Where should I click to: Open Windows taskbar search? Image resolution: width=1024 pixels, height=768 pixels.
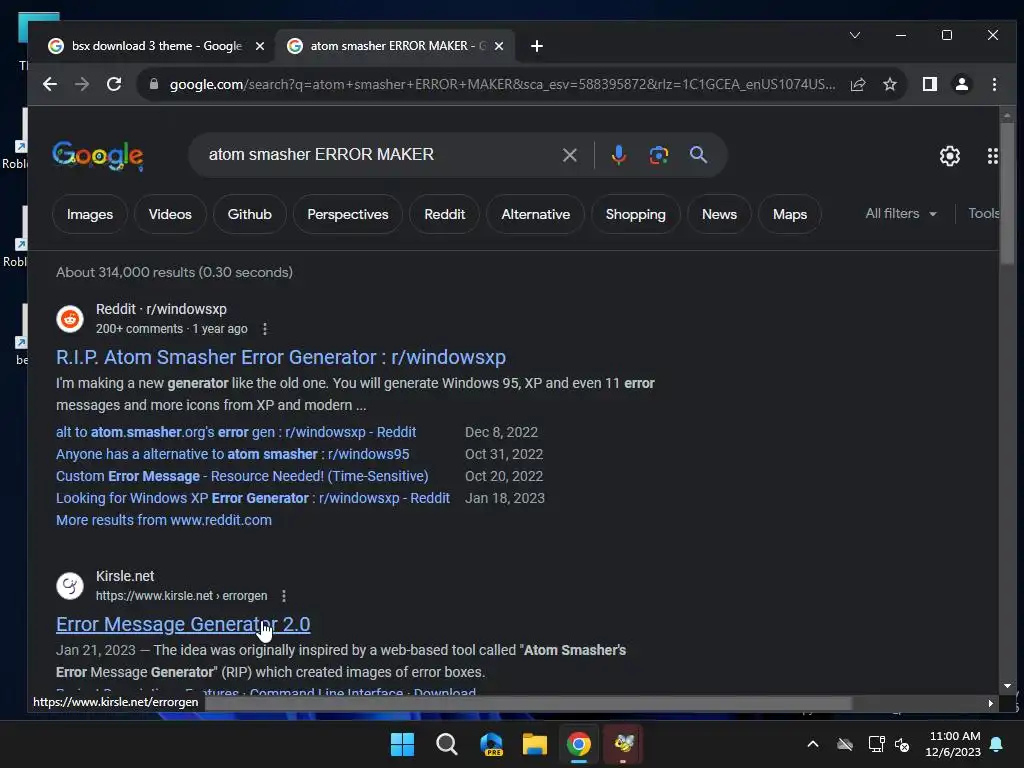pos(447,744)
